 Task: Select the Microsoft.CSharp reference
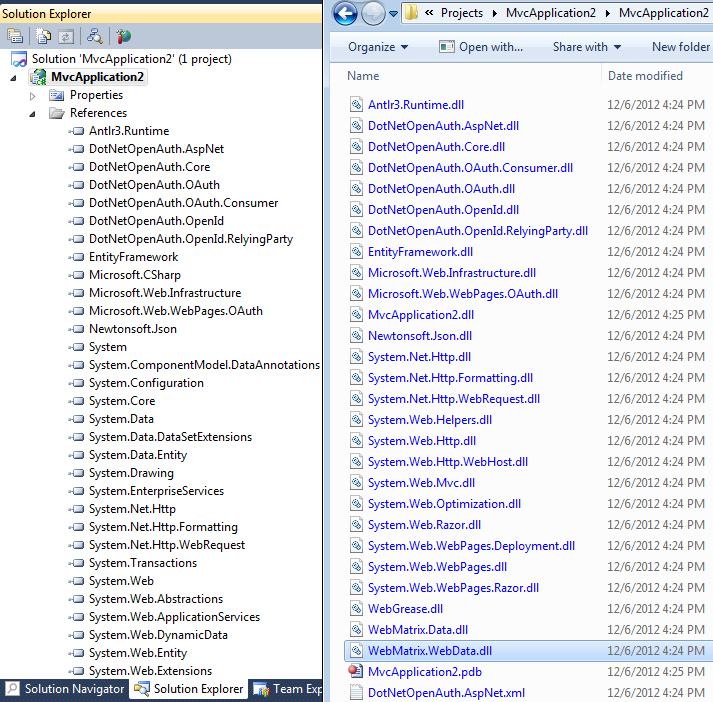tap(135, 275)
